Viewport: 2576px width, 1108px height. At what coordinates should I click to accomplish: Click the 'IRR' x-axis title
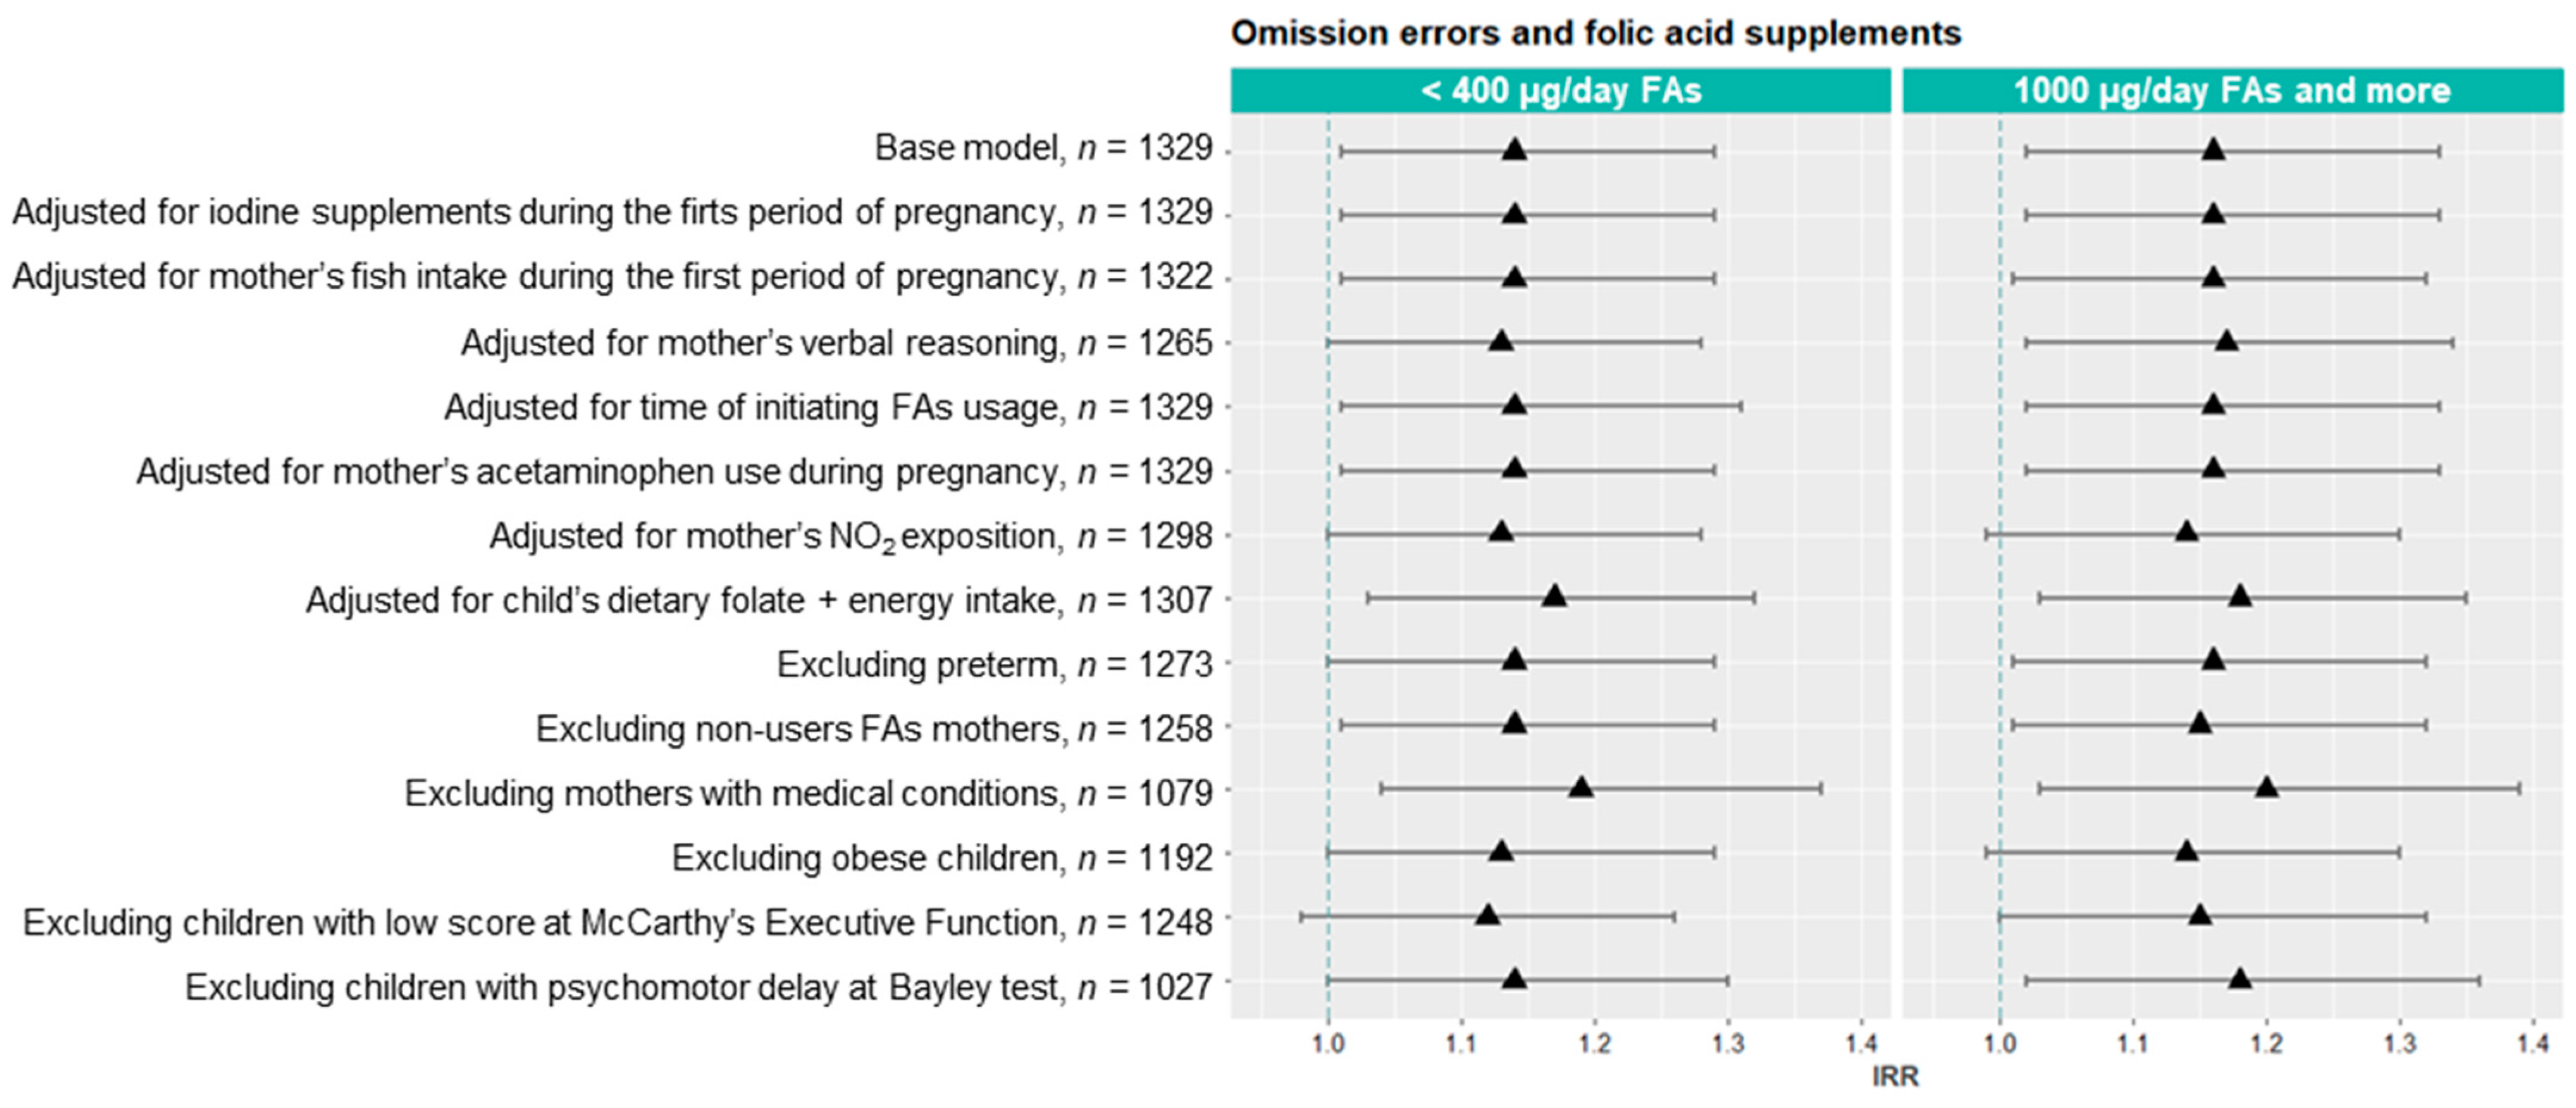click(x=1895, y=1077)
